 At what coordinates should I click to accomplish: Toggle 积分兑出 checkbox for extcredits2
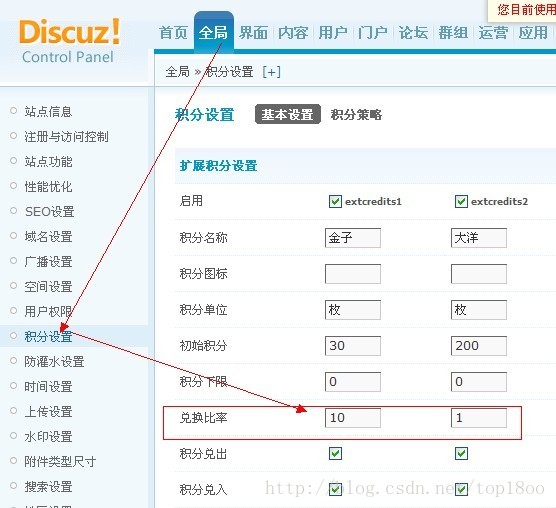[x=461, y=453]
